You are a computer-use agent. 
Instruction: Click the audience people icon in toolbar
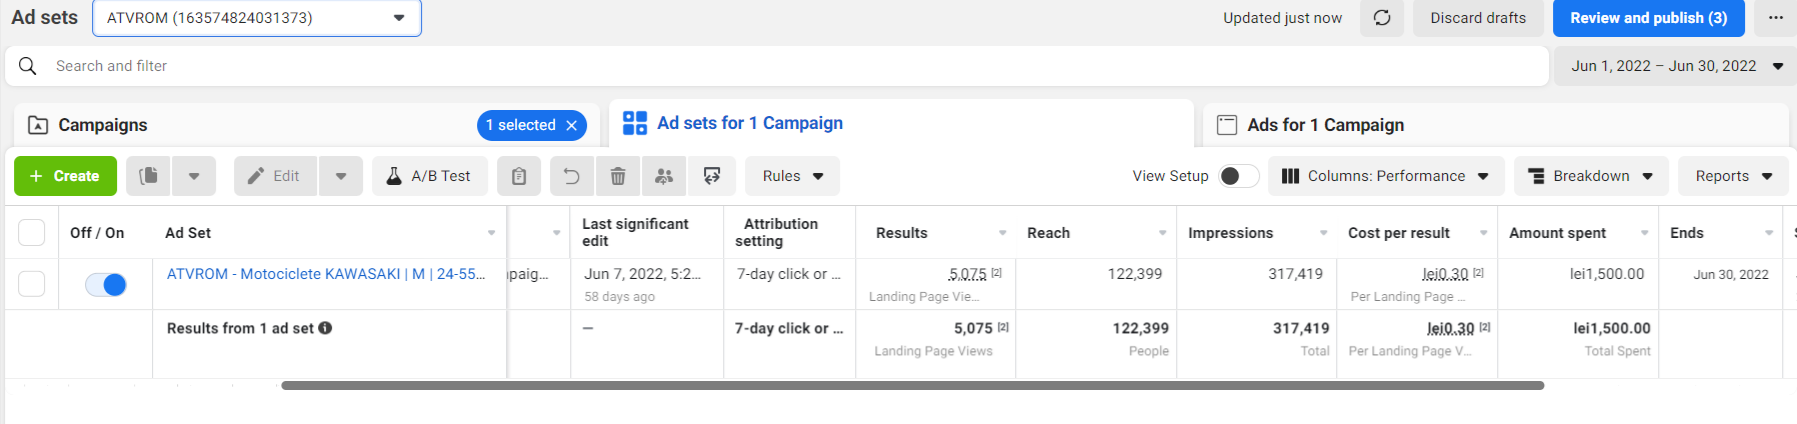coord(664,176)
